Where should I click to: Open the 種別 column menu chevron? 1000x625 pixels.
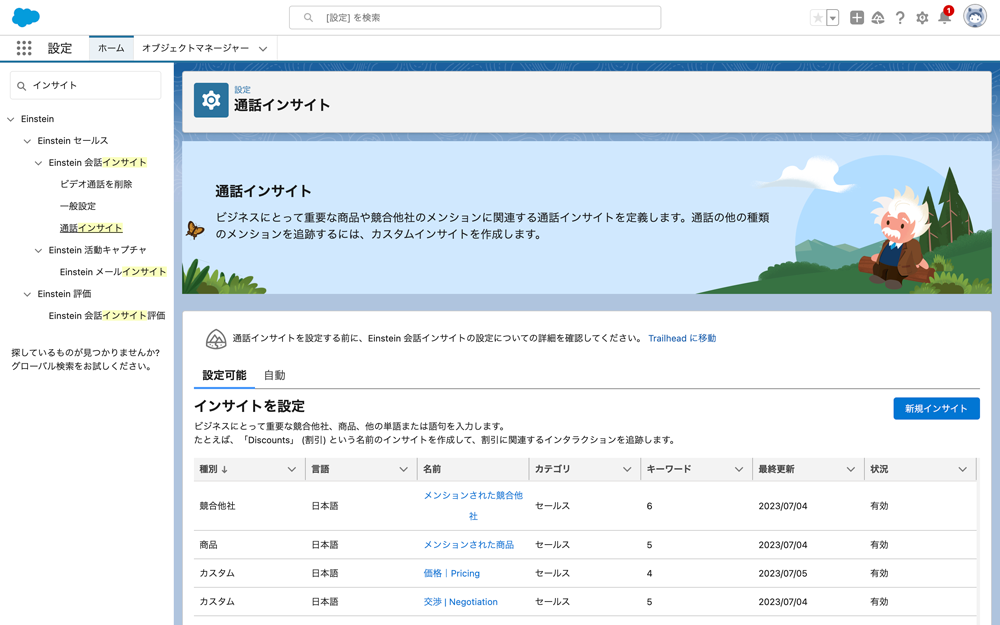[x=292, y=469]
